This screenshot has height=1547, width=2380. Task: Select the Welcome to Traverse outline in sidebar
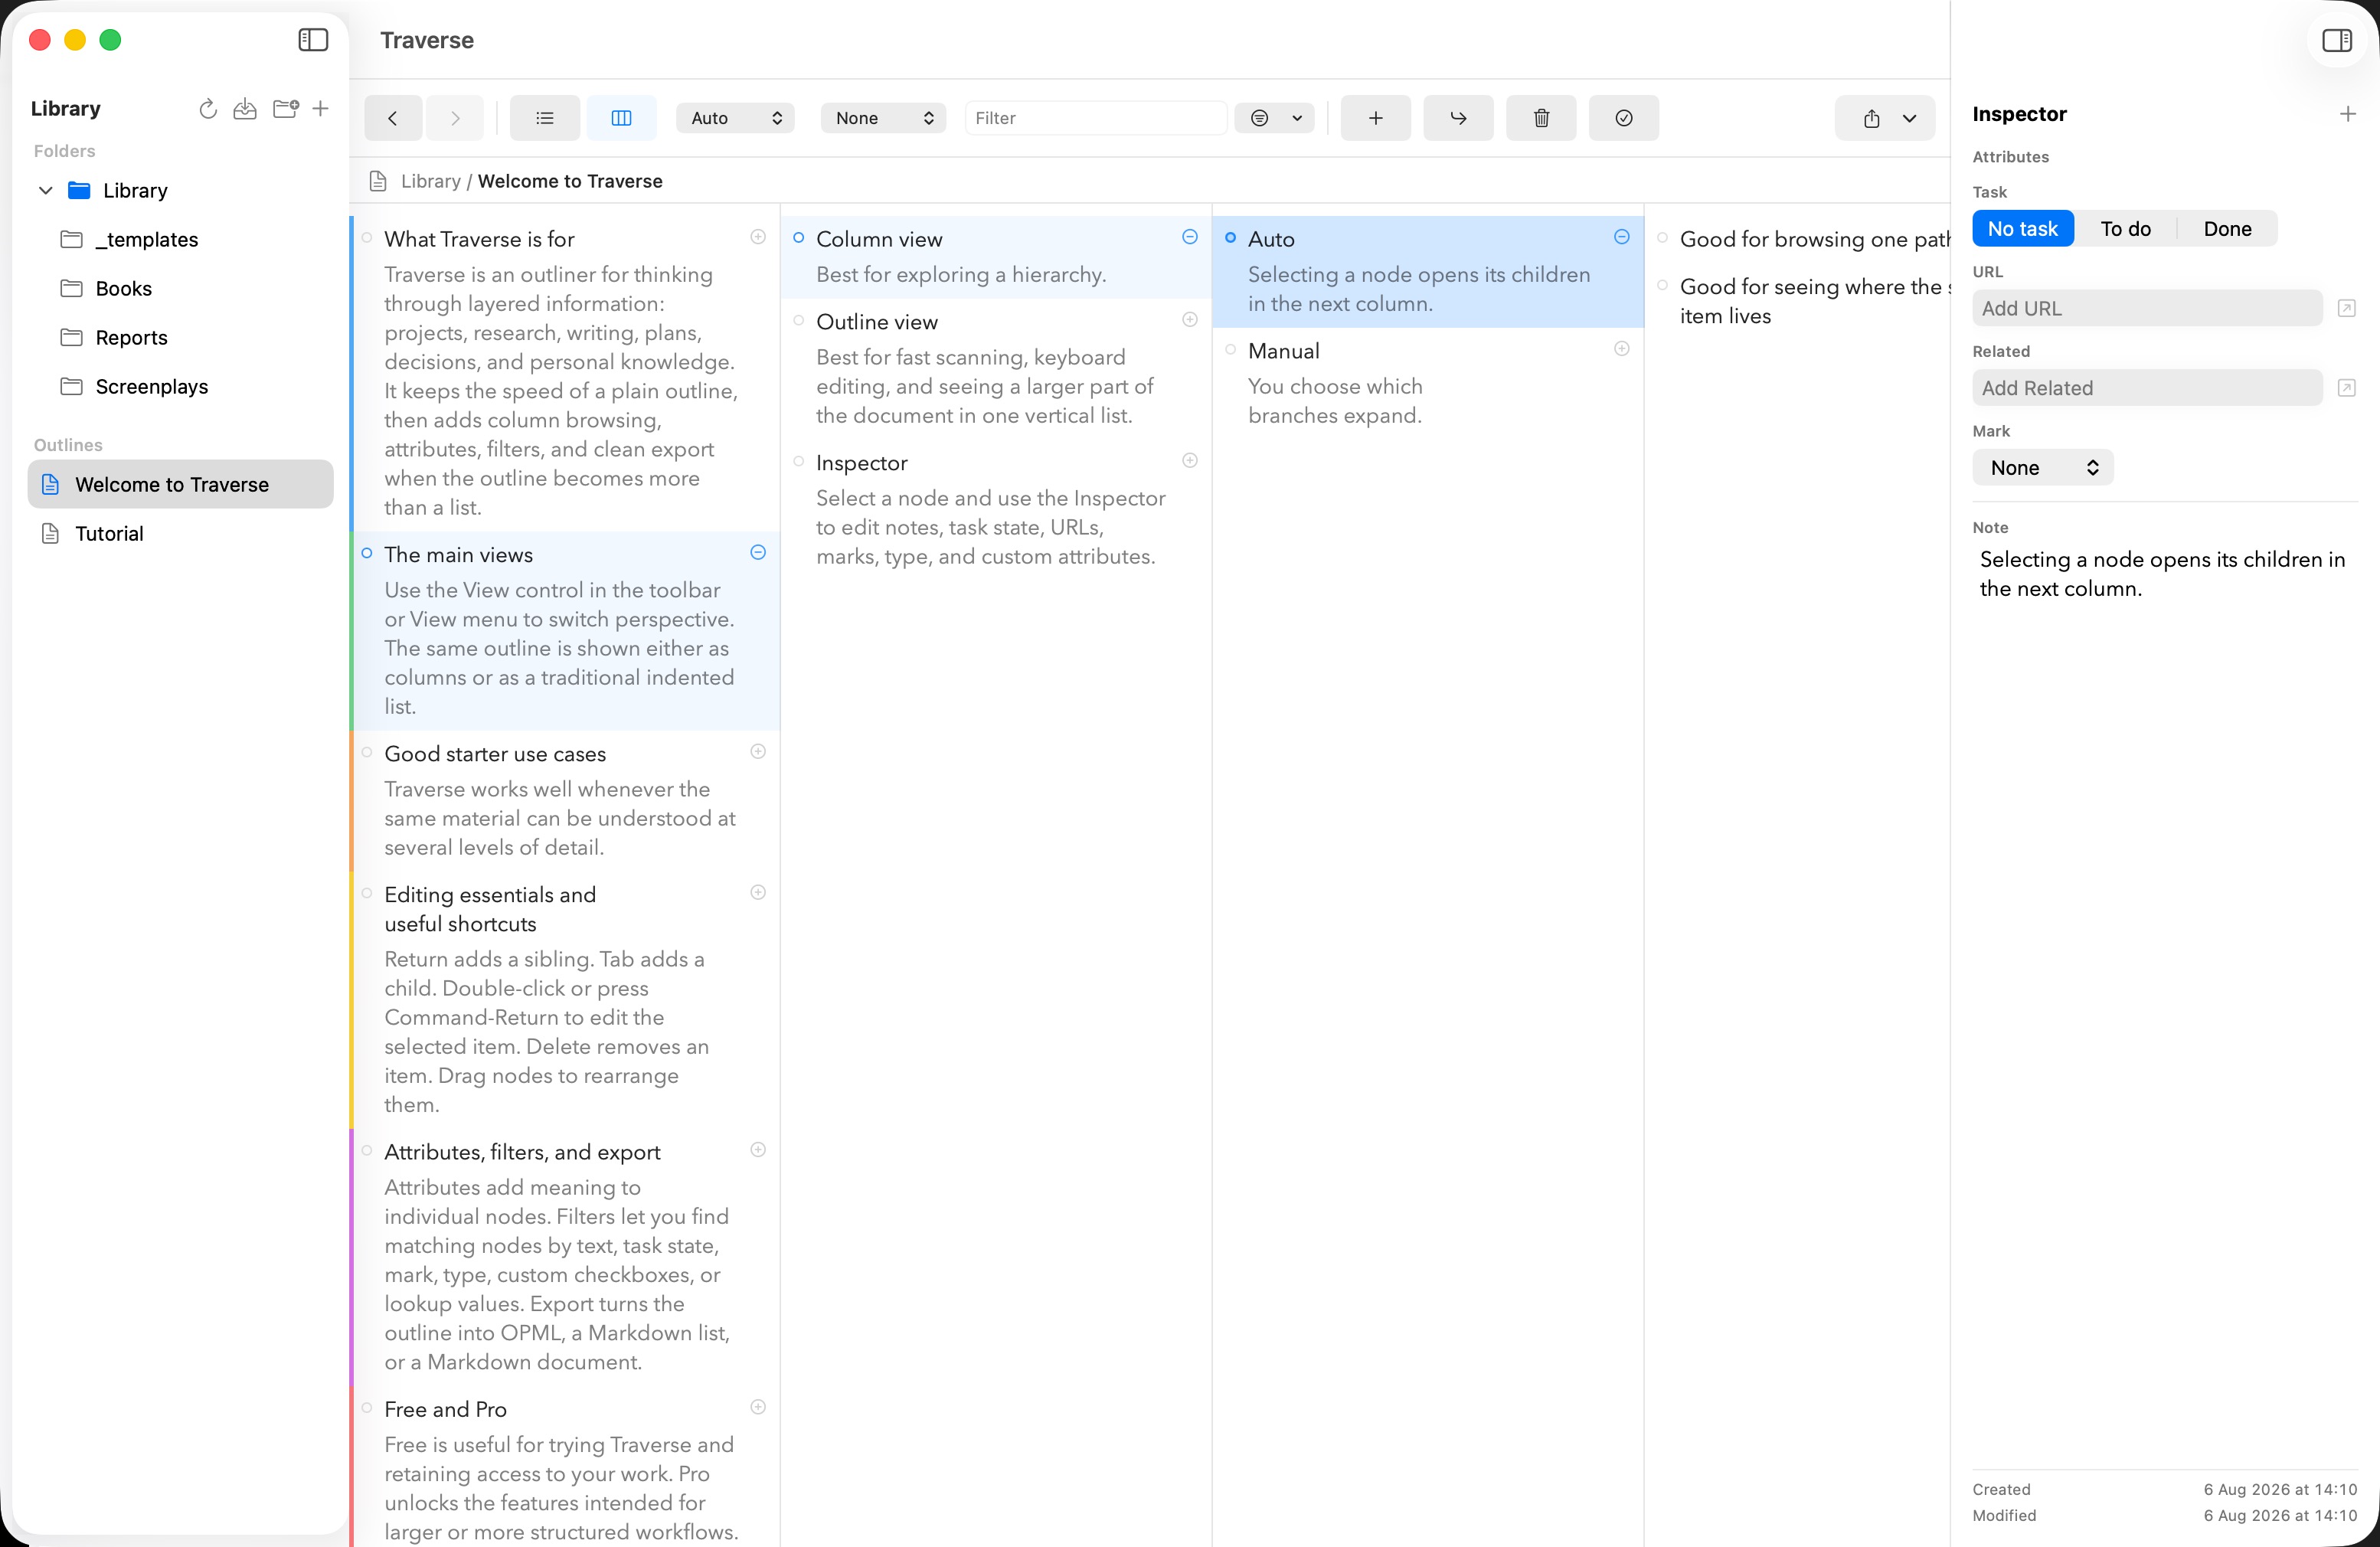(x=180, y=484)
